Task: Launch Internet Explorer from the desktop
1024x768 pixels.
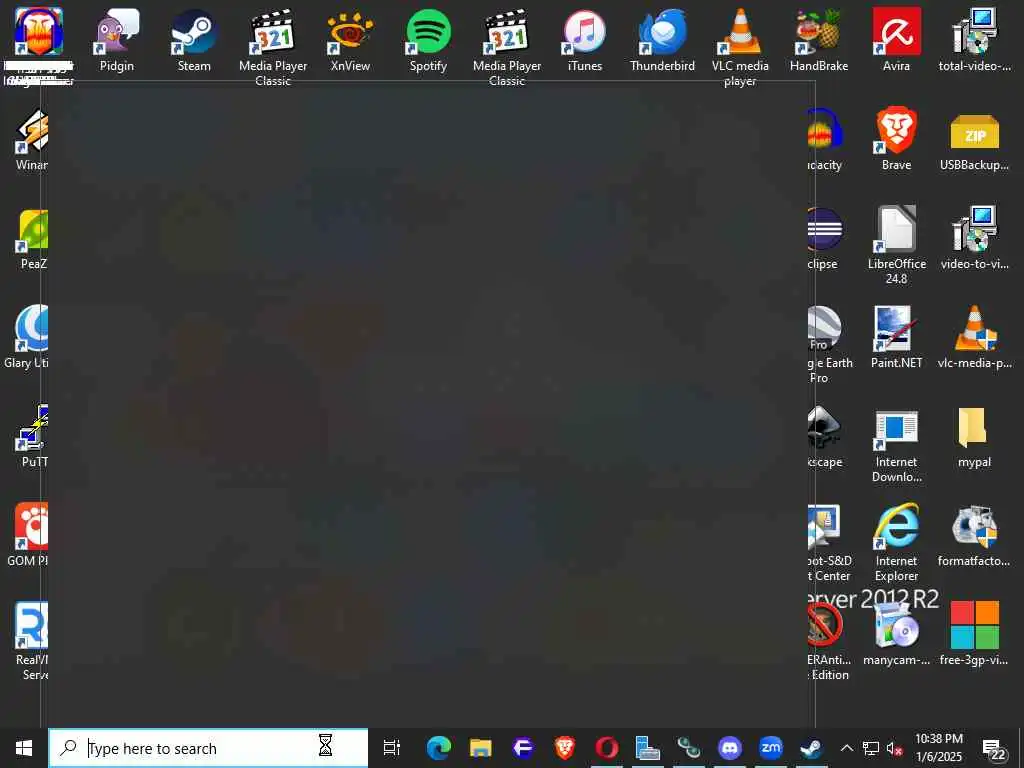Action: [x=897, y=542]
